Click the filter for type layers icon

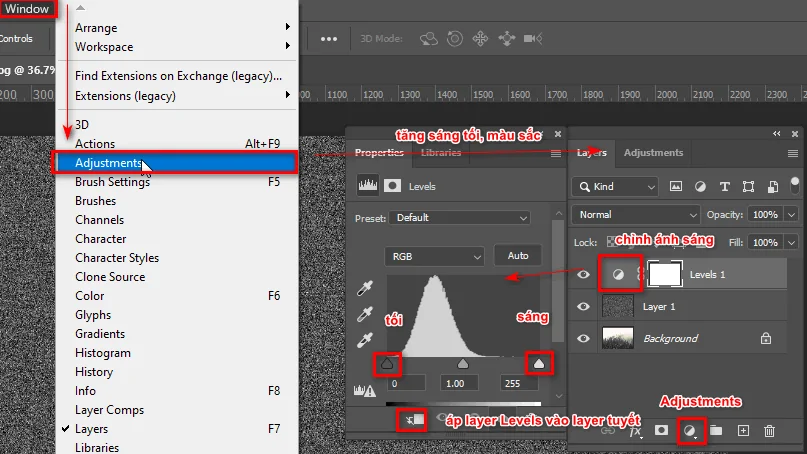coord(724,187)
